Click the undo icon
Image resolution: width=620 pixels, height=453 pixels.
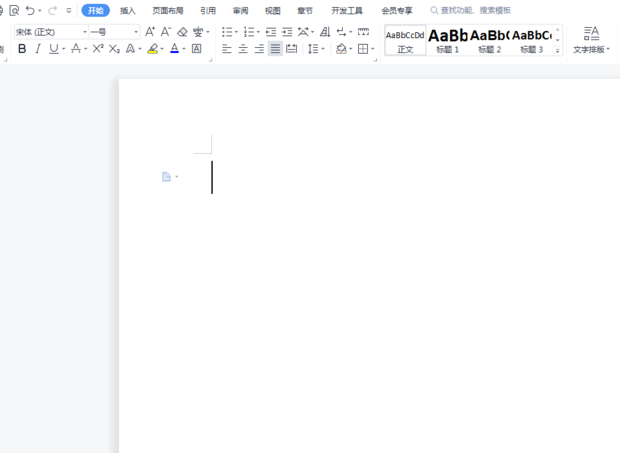point(30,10)
